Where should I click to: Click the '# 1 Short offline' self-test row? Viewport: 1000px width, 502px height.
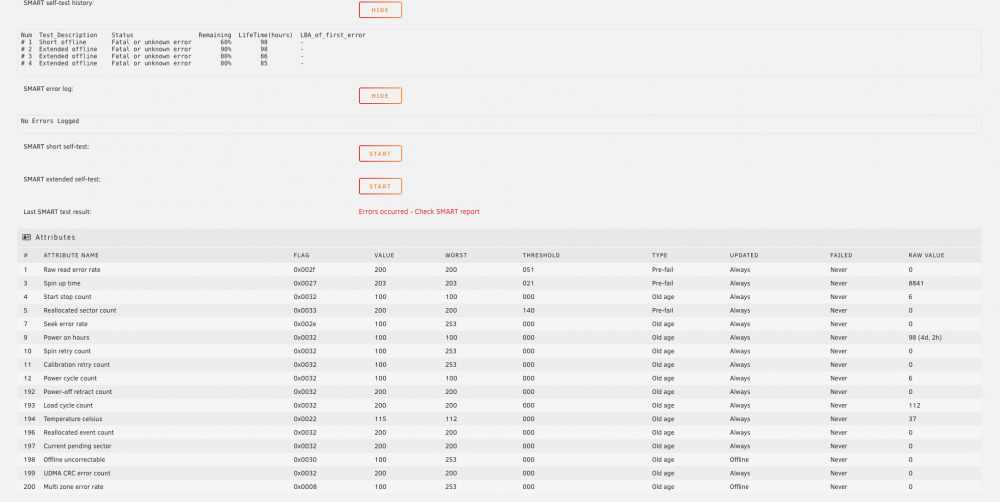pyautogui.click(x=163, y=42)
